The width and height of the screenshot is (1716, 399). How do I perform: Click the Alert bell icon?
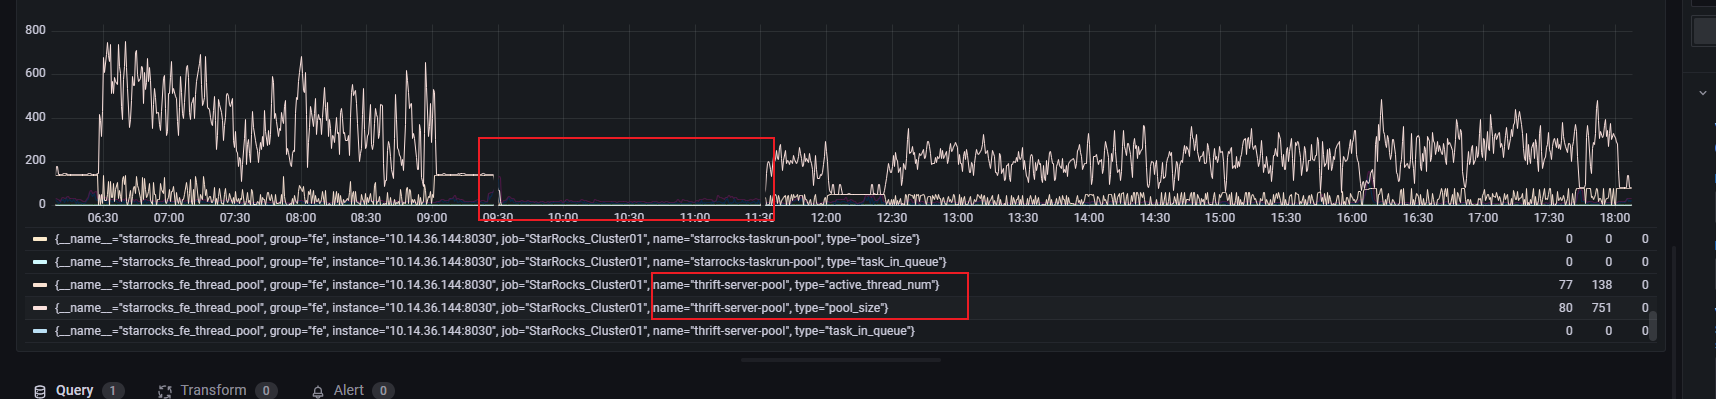point(318,391)
